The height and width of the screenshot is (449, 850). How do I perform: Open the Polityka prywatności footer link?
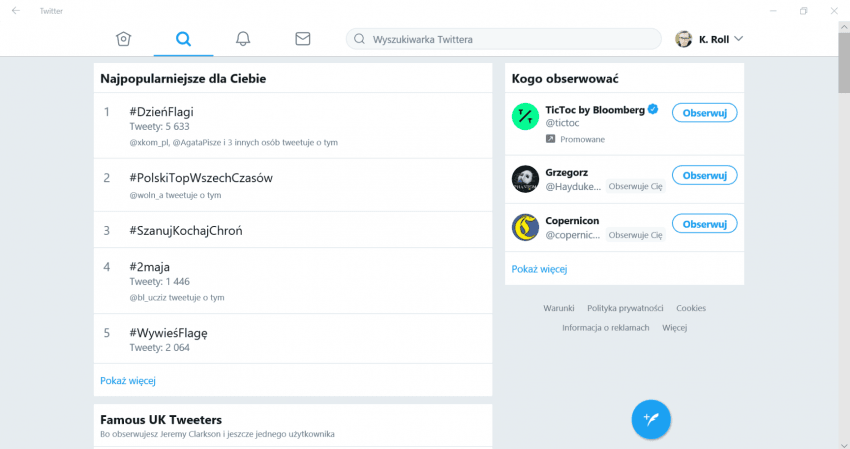pyautogui.click(x=625, y=308)
